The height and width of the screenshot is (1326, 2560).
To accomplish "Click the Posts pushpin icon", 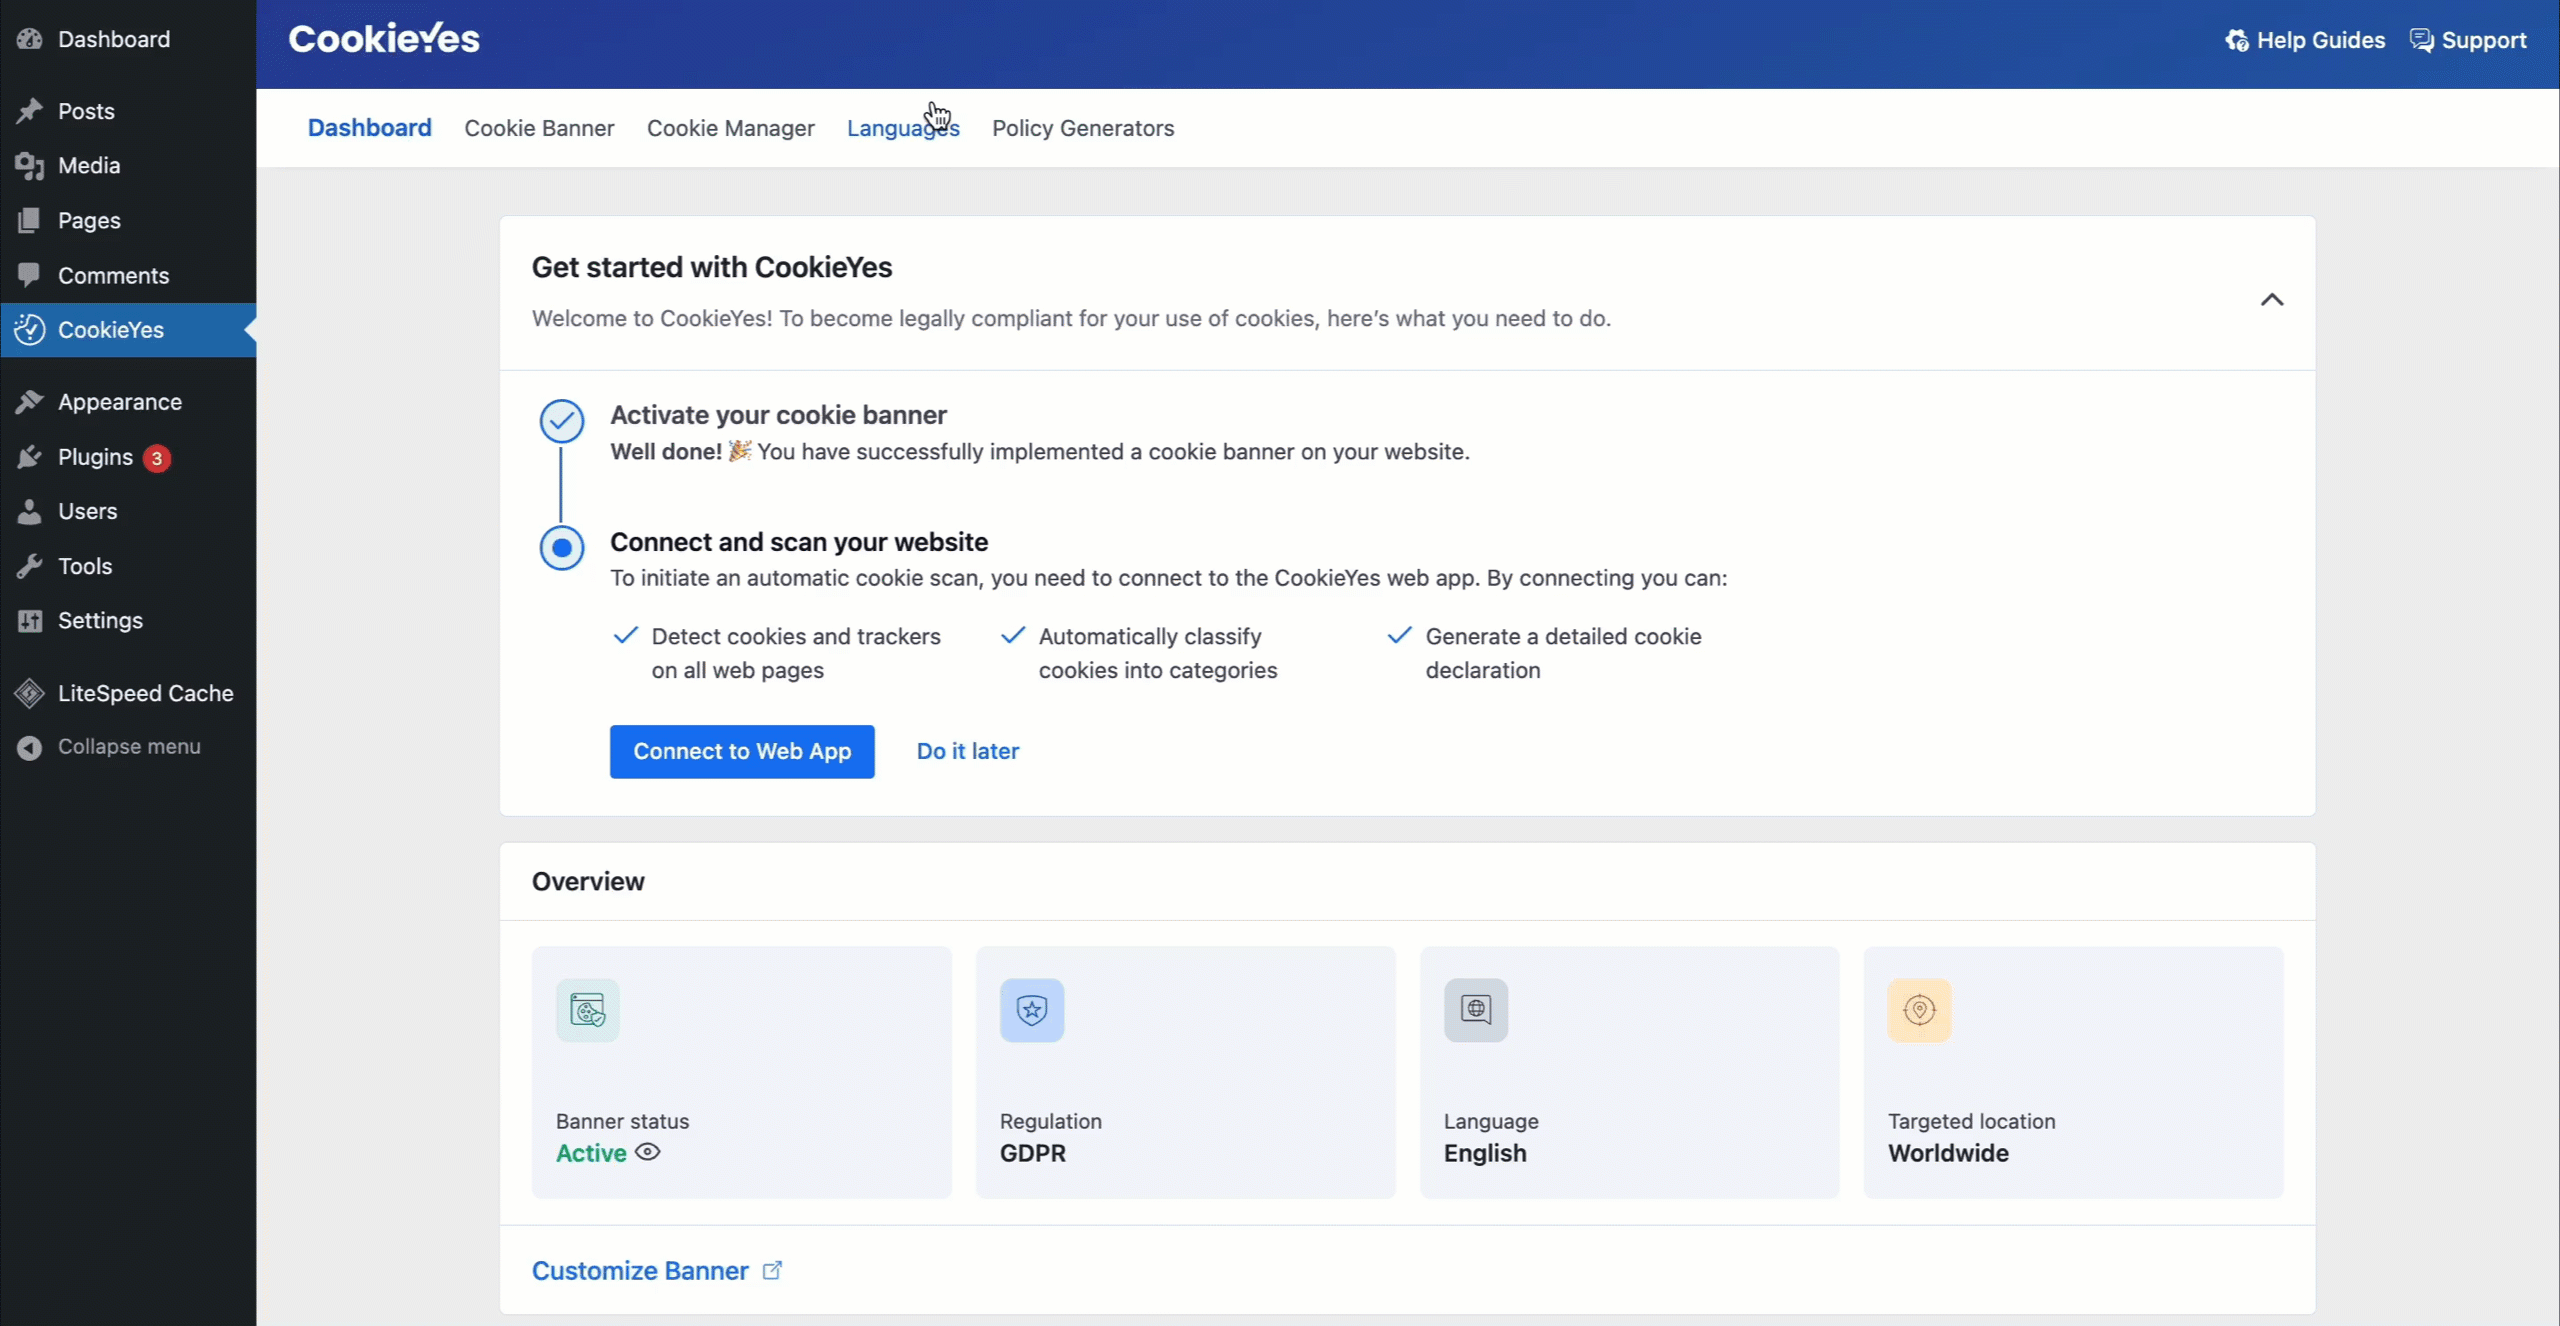I will (30, 111).
